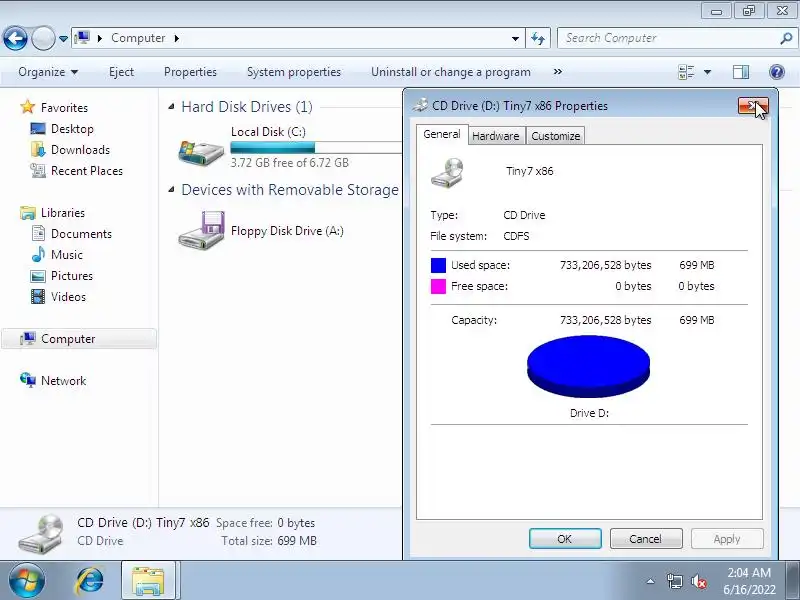The width and height of the screenshot is (800, 600).
Task: Open the recent pages dropdown arrow
Action: pyautogui.click(x=63, y=39)
